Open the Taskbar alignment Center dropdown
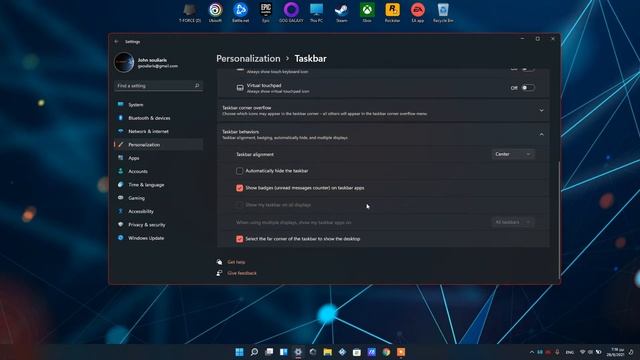This screenshot has width=640, height=360. tap(513, 154)
